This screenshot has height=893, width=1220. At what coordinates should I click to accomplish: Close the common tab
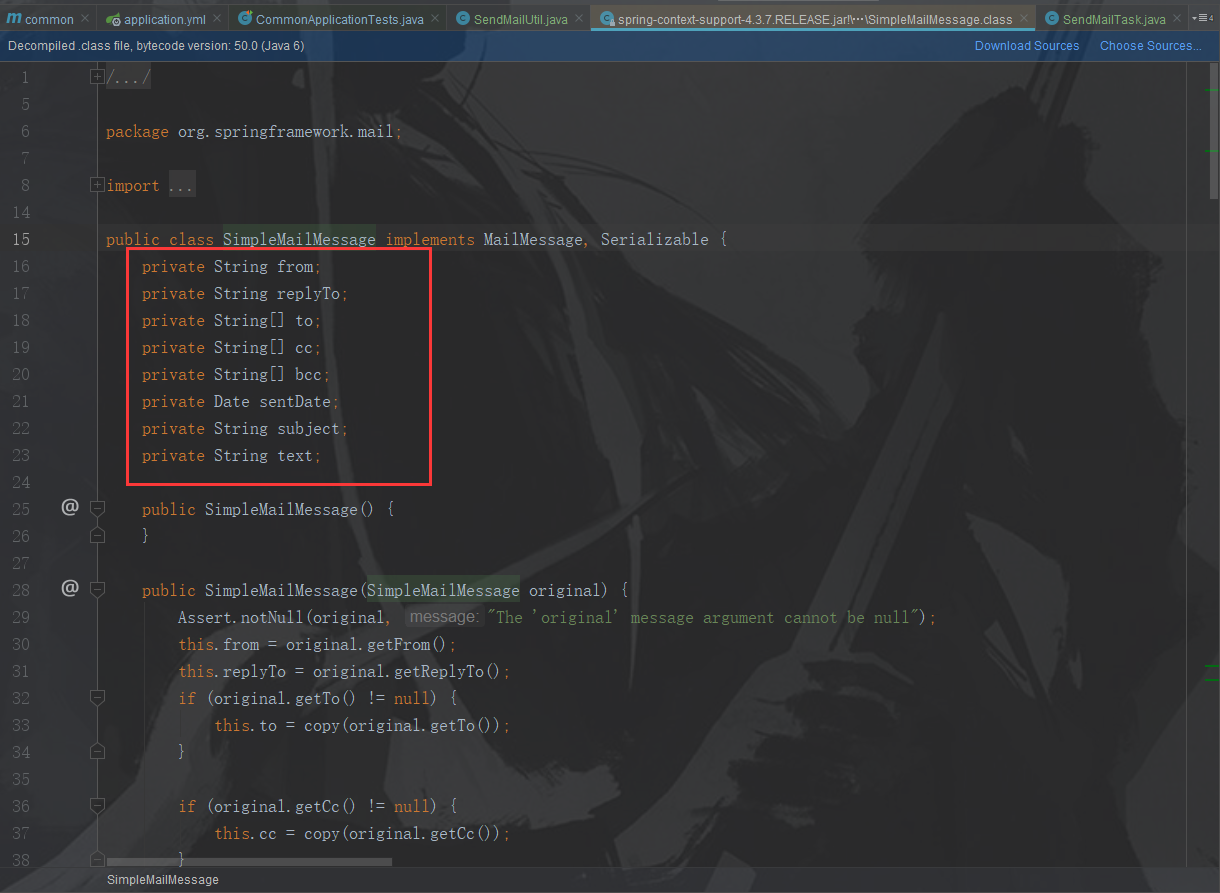84,19
